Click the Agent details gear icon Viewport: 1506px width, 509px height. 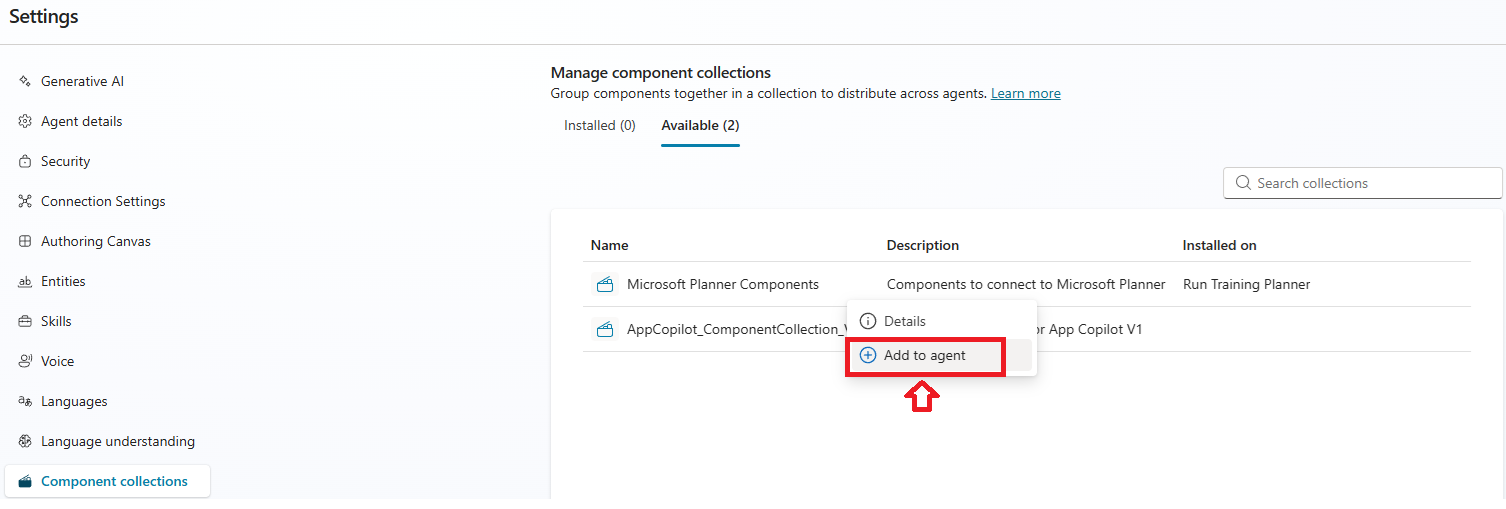click(25, 121)
